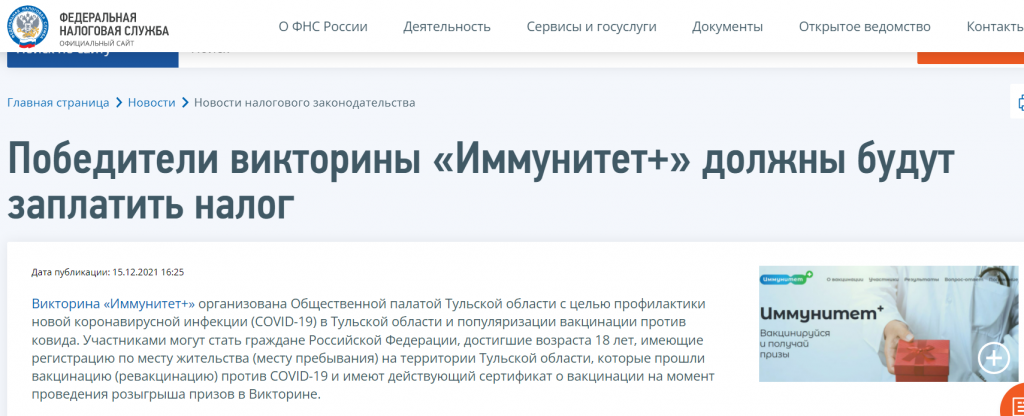Screen dimensions: 1024x416
Task: Click the chevron after «Главная страница» breadcrumb
Action: (x=119, y=103)
